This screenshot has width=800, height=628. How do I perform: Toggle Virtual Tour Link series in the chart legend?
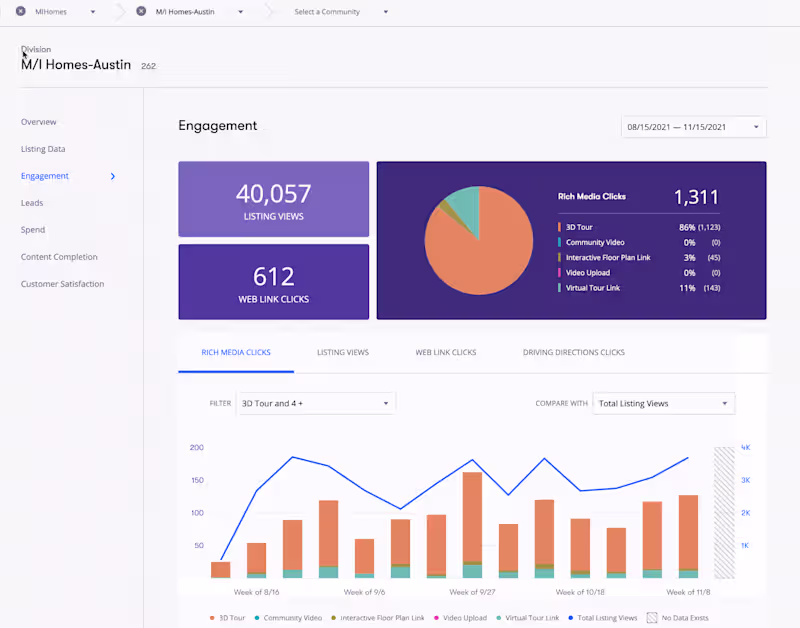(x=528, y=618)
